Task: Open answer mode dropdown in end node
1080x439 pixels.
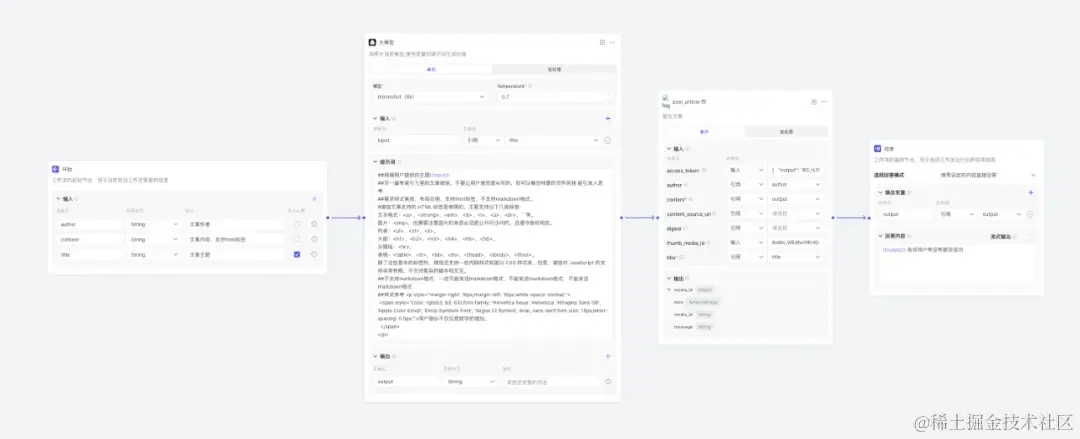Action: (988, 175)
